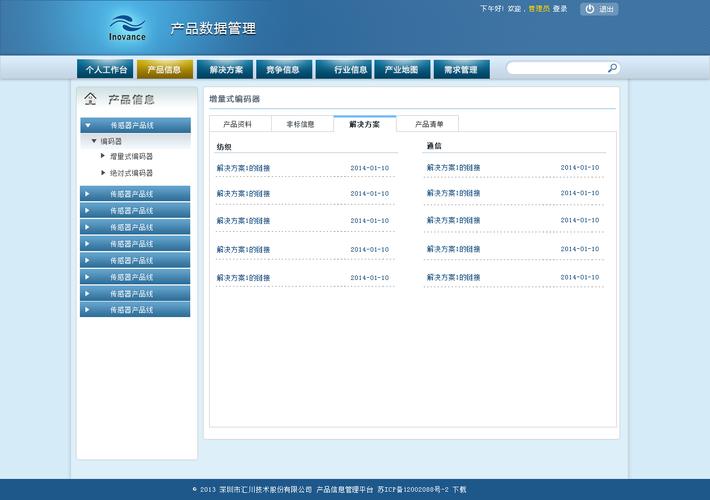Expand the last 传感器产品线 section
Viewport: 710px width, 500px height.
click(x=88, y=310)
